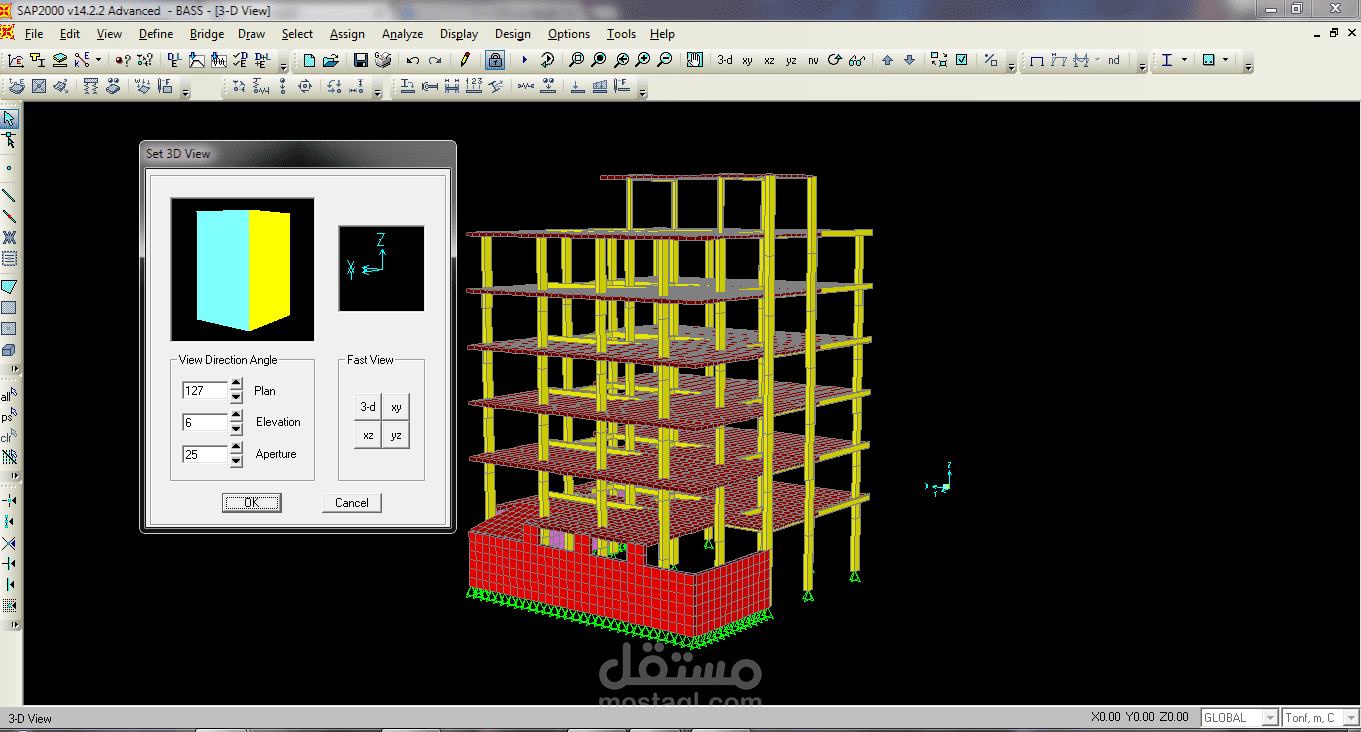Select Draw Rectangular Area tool
1361x732 pixels.
pyautogui.click(x=10, y=308)
